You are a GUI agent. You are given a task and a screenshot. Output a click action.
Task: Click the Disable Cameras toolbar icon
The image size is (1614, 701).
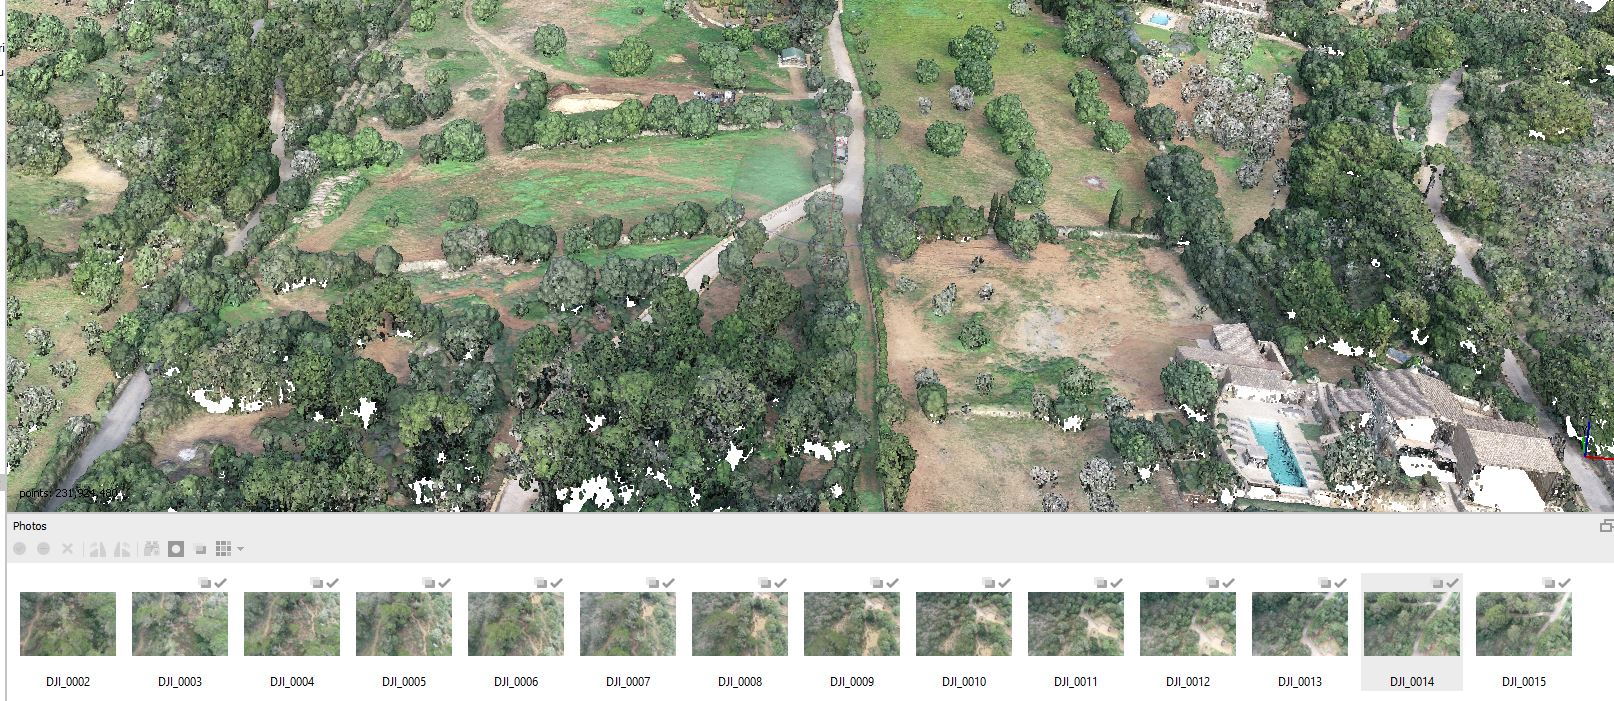point(43,549)
